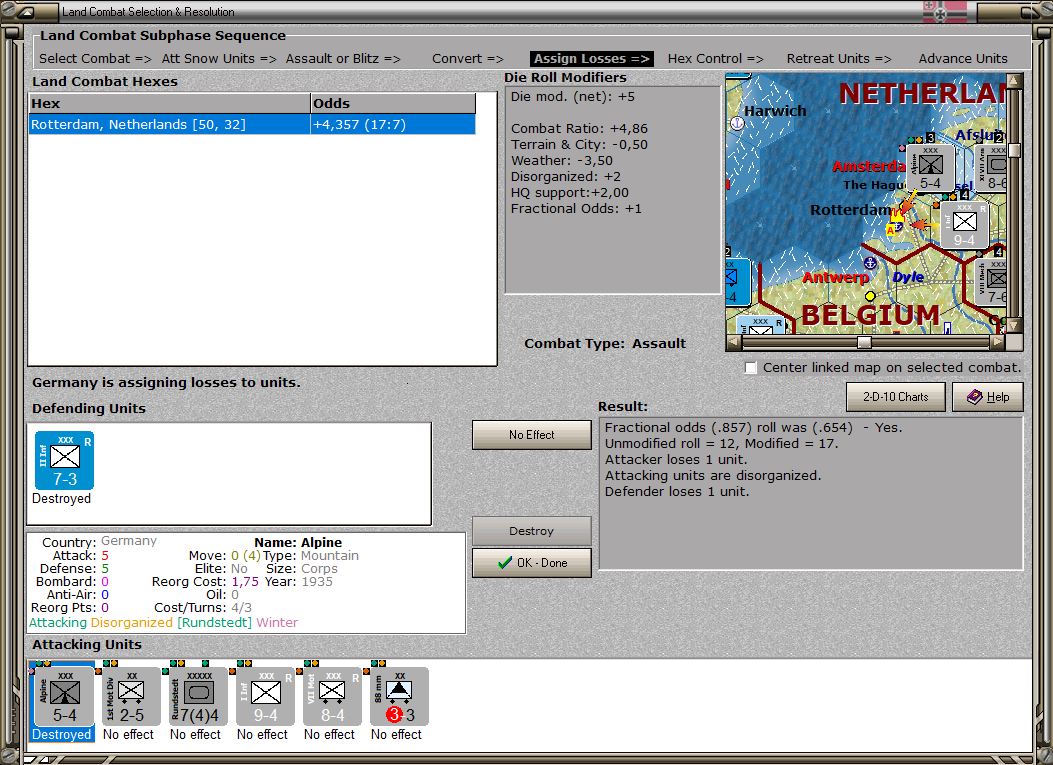
Task: Click the minimap scroll up arrow
Action: click(x=1014, y=81)
